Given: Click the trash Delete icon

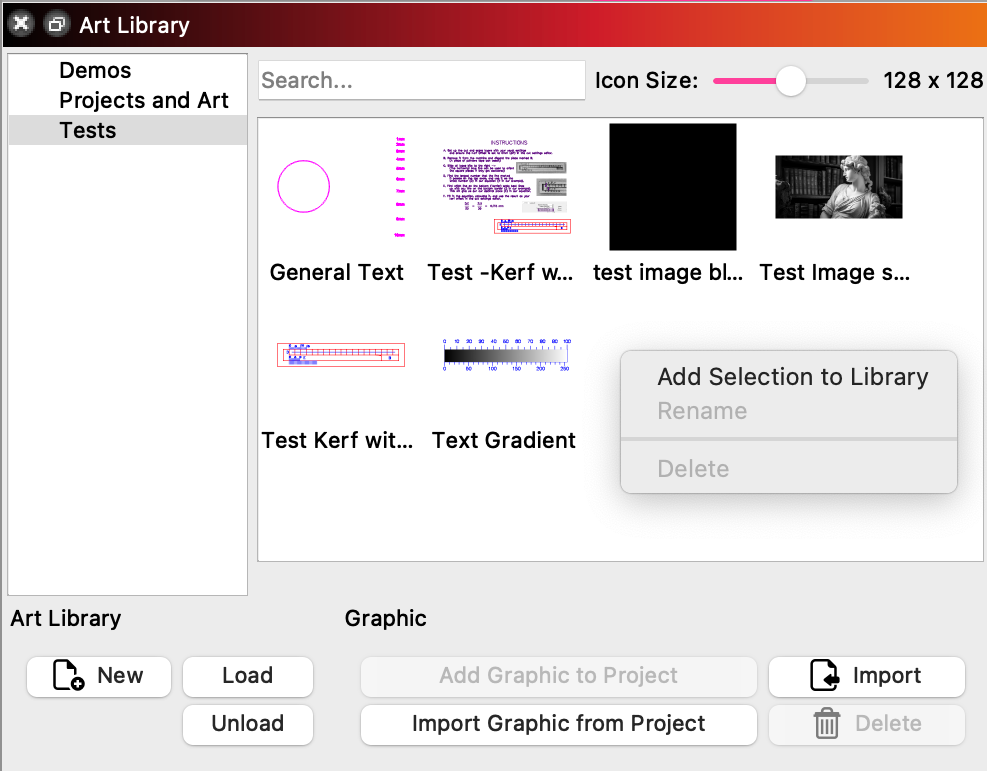Looking at the screenshot, I should coord(826,723).
